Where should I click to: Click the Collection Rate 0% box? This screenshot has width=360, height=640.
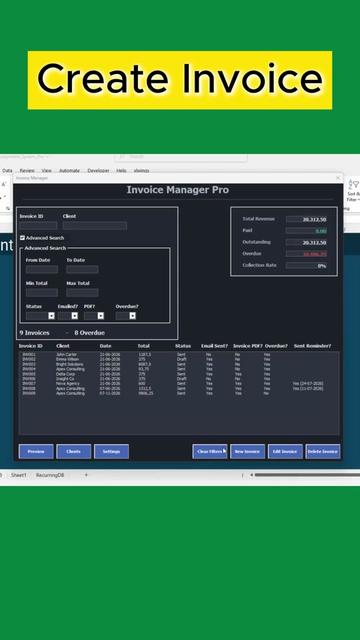coord(307,265)
